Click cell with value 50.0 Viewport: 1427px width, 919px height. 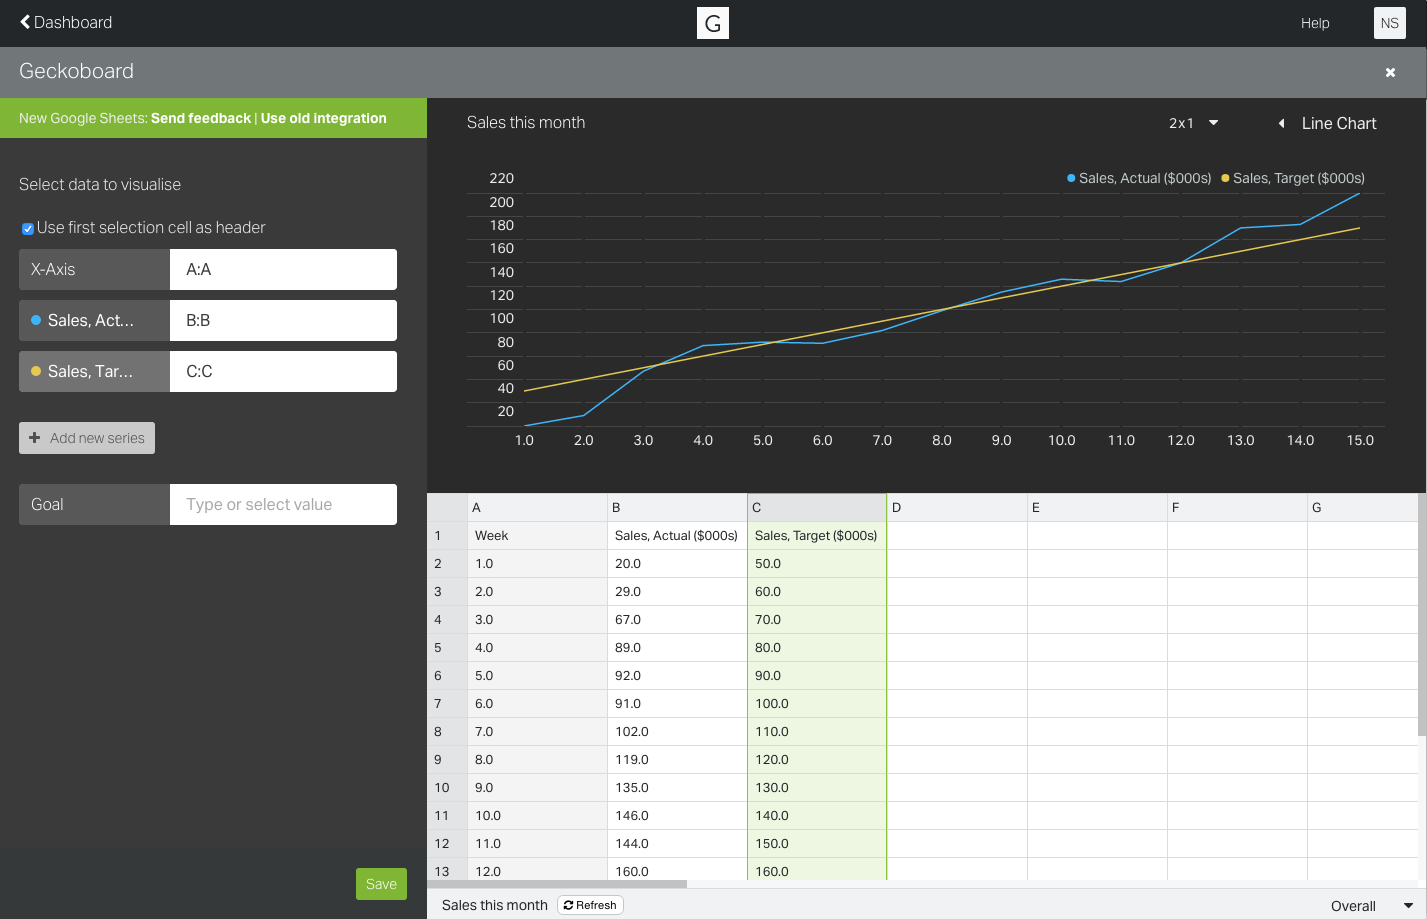point(817,564)
